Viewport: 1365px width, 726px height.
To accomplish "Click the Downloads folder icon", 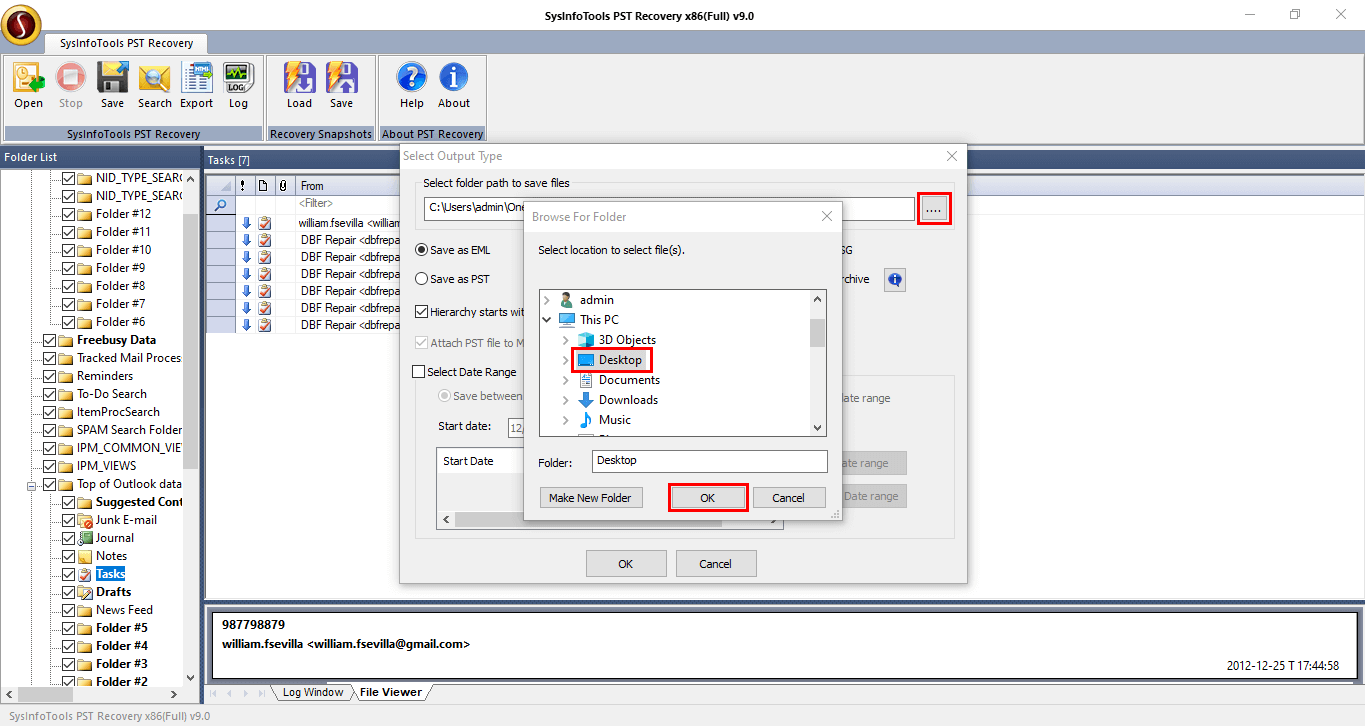I will 586,400.
